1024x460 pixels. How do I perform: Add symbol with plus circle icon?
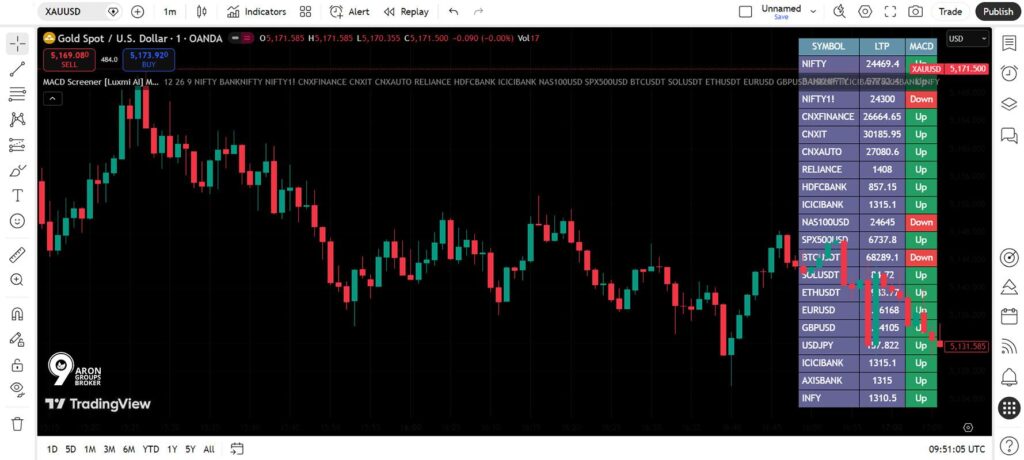[x=137, y=11]
